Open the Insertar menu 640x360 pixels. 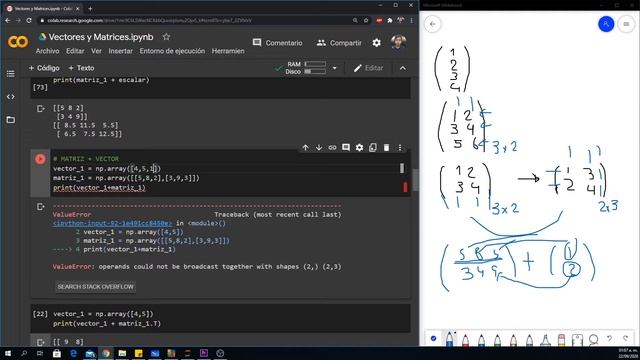[120, 51]
